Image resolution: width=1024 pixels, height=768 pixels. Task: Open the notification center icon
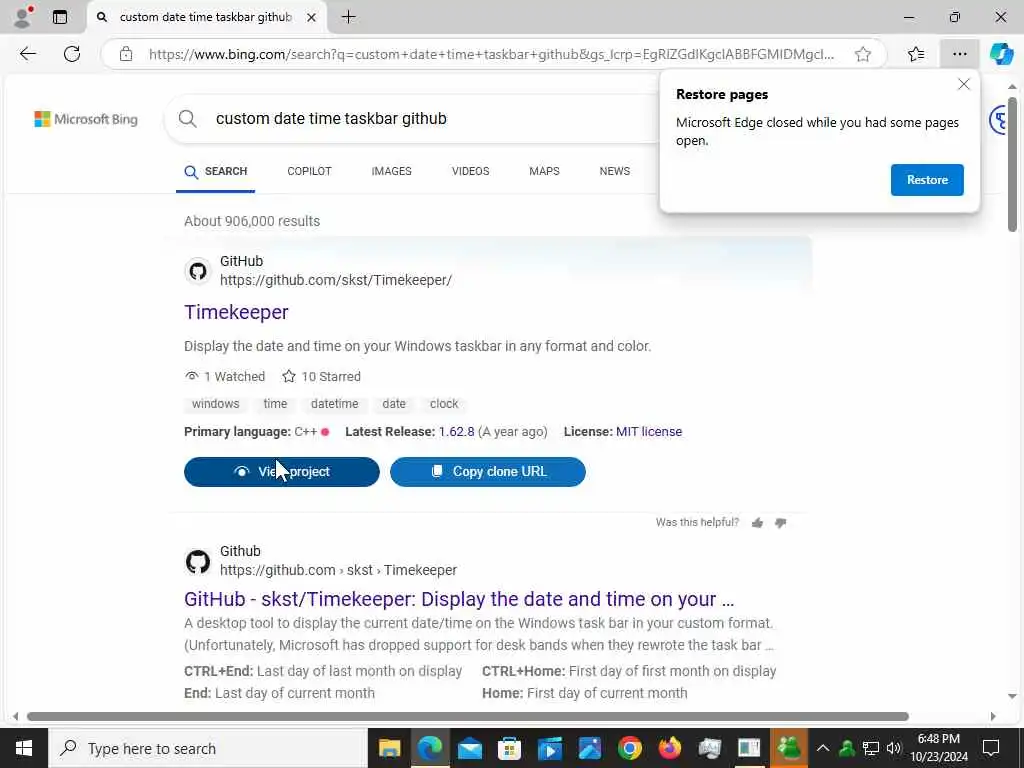click(991, 748)
